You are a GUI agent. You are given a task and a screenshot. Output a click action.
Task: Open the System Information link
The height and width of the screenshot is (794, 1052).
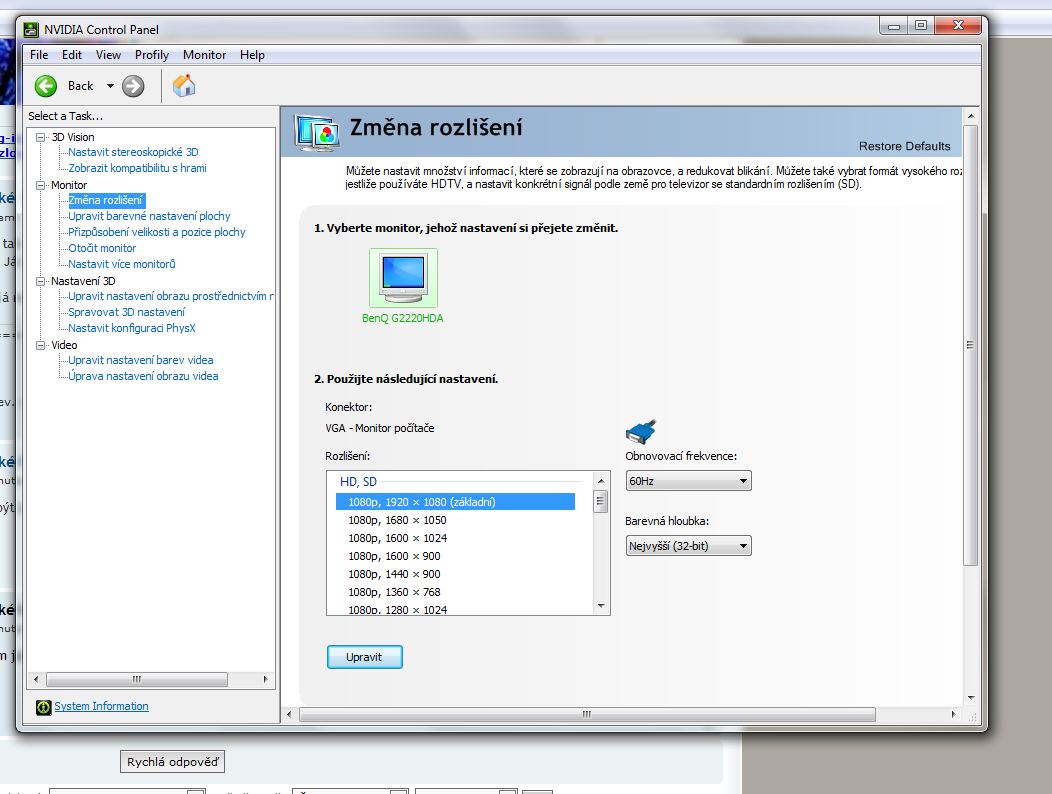[101, 706]
